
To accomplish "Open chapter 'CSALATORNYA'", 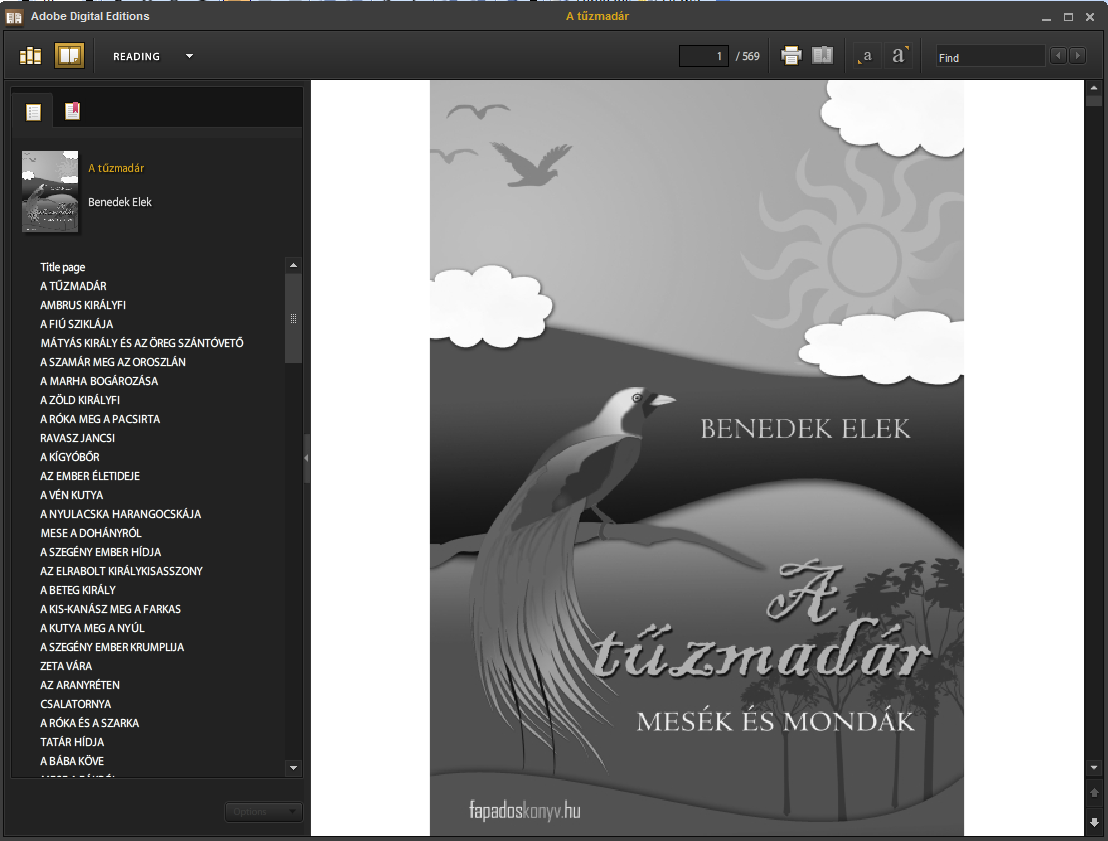I will [76, 705].
